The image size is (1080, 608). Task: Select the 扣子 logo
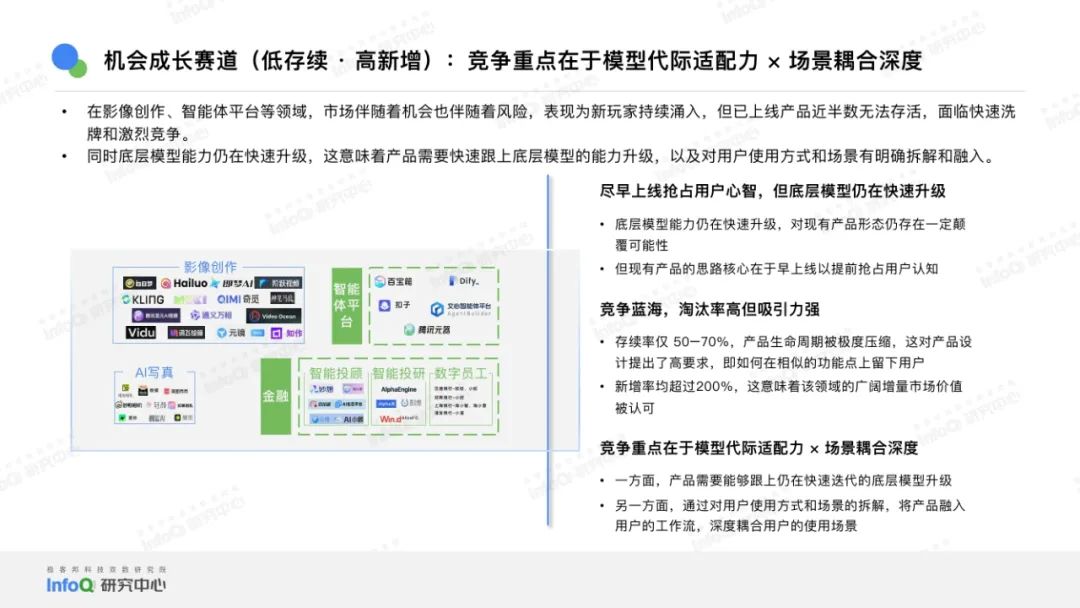click(395, 305)
